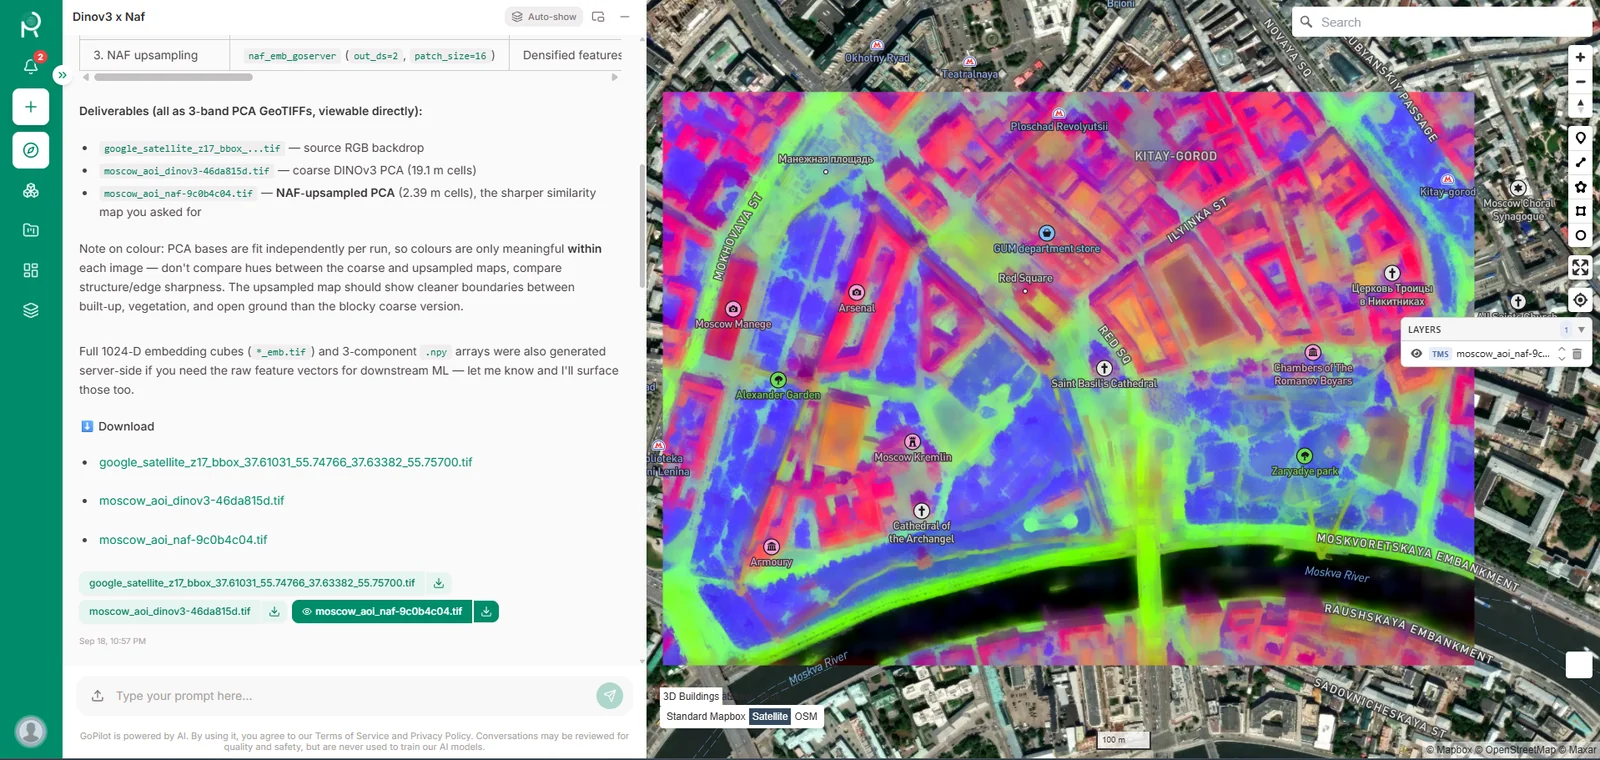1600x760 pixels.
Task: Click the Moscow Manege marker
Action: (x=733, y=309)
